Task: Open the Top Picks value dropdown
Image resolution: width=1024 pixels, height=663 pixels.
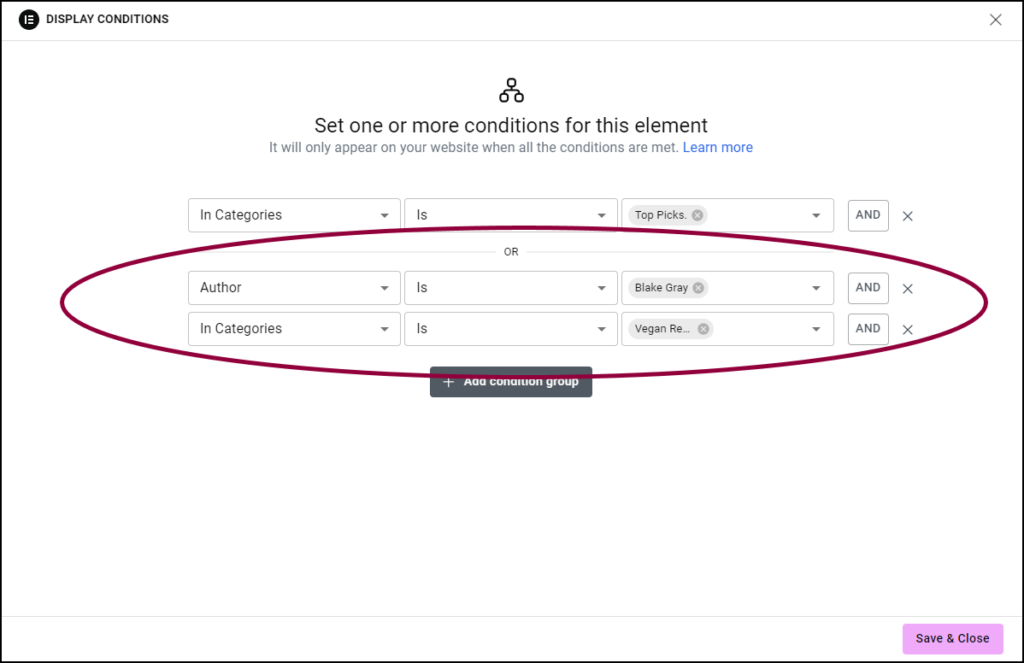Action: click(816, 215)
